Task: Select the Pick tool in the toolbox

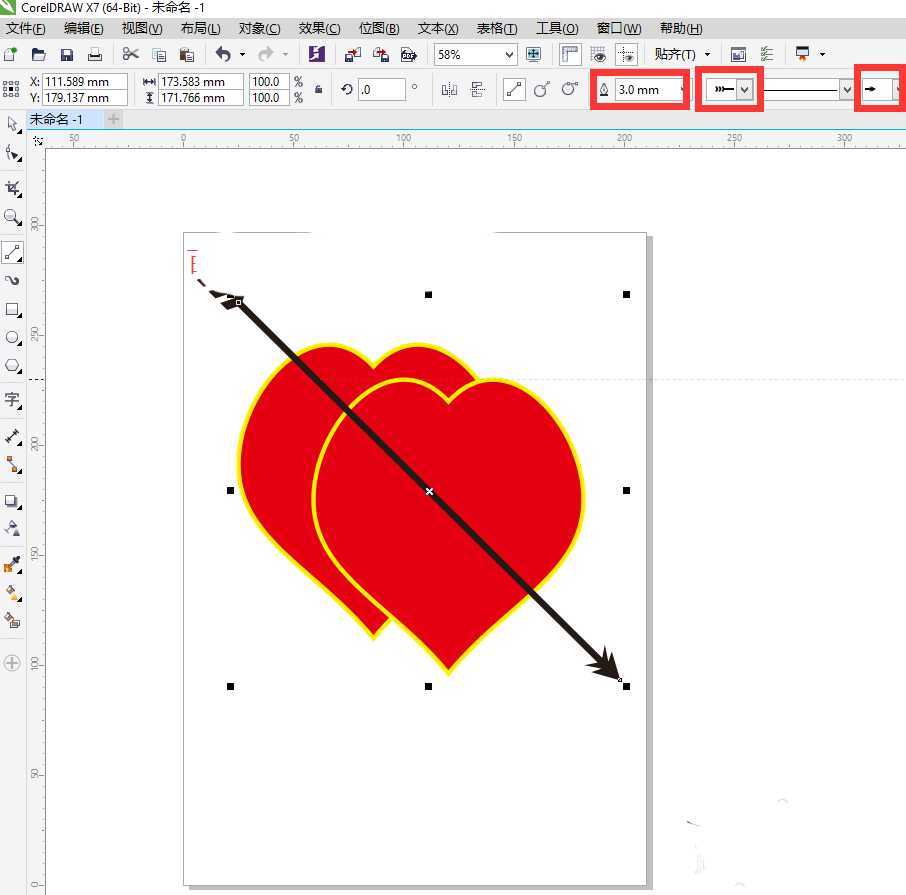Action: (12, 124)
